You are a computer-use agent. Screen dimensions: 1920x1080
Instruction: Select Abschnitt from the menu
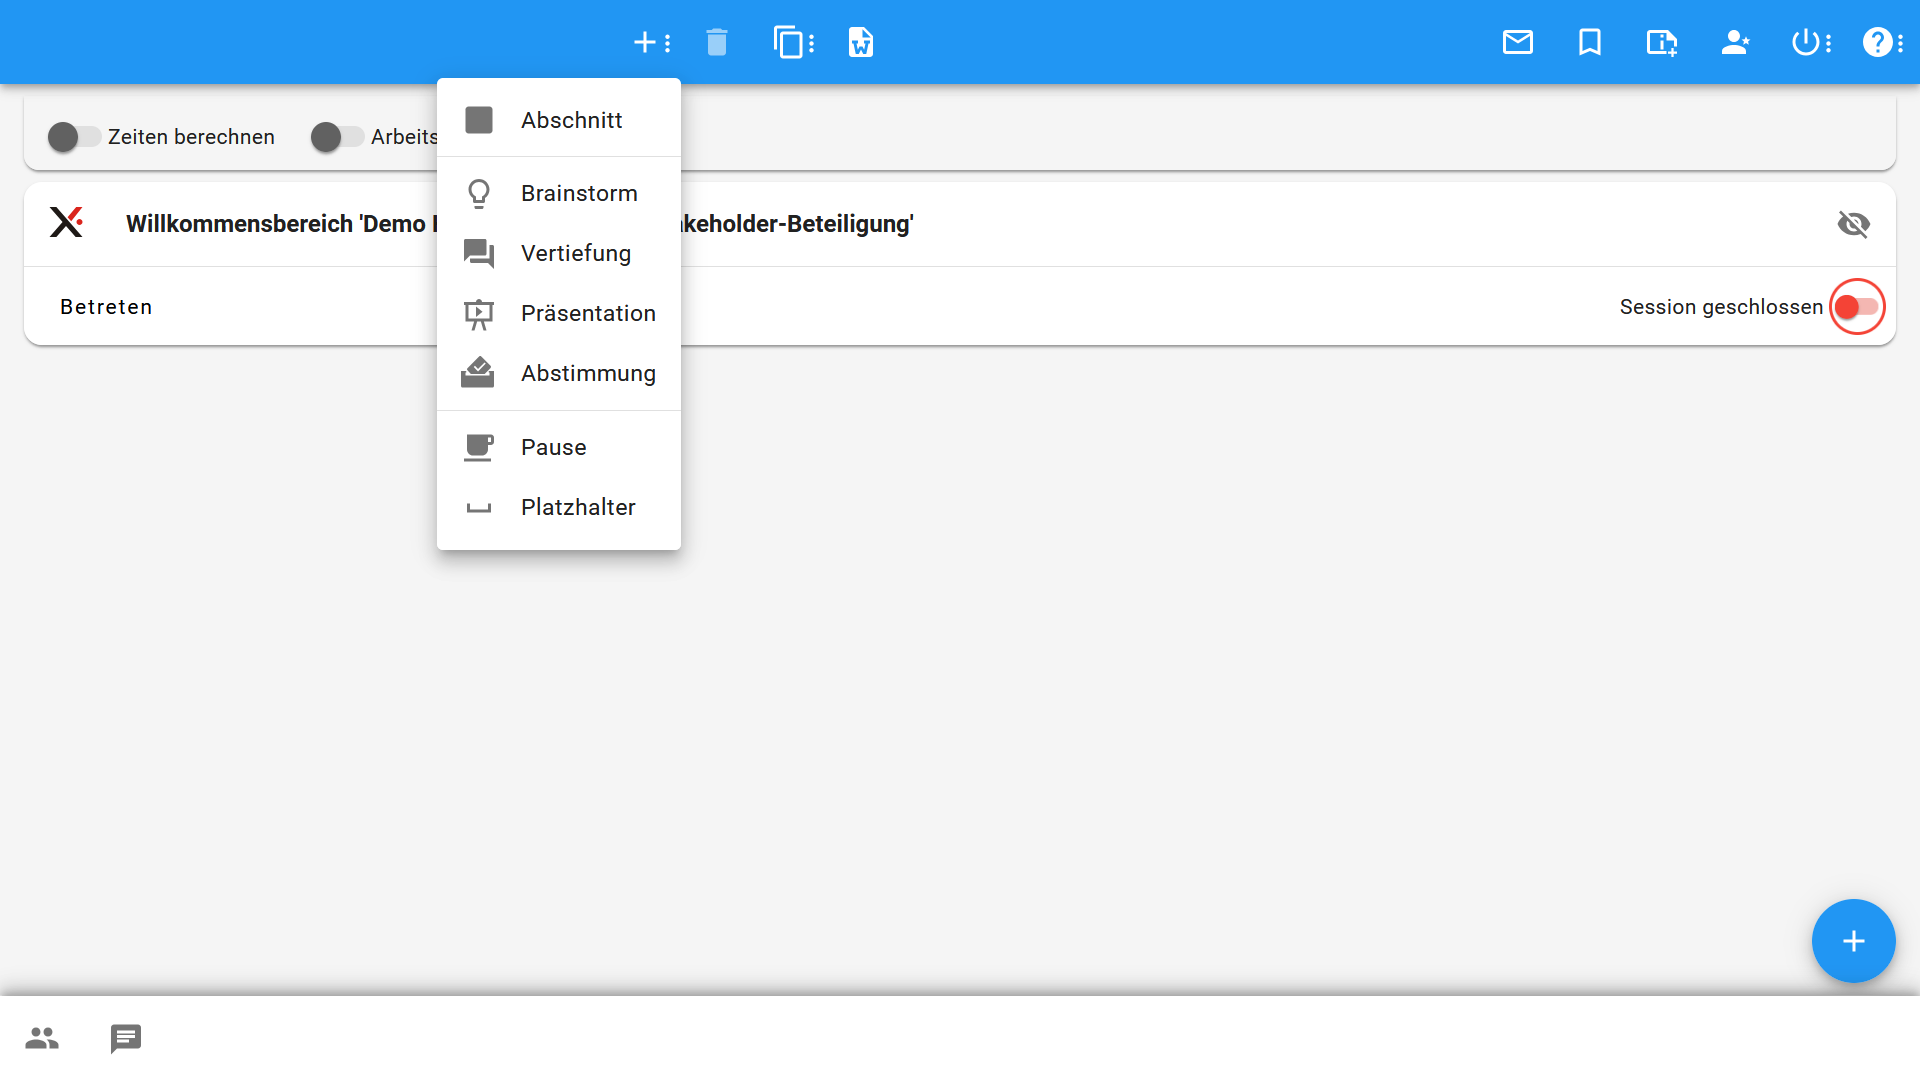point(559,120)
